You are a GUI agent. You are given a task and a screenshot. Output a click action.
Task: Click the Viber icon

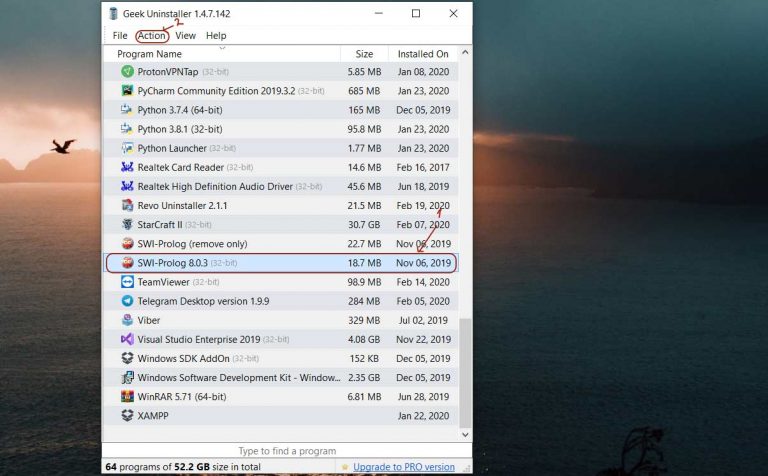pos(127,320)
